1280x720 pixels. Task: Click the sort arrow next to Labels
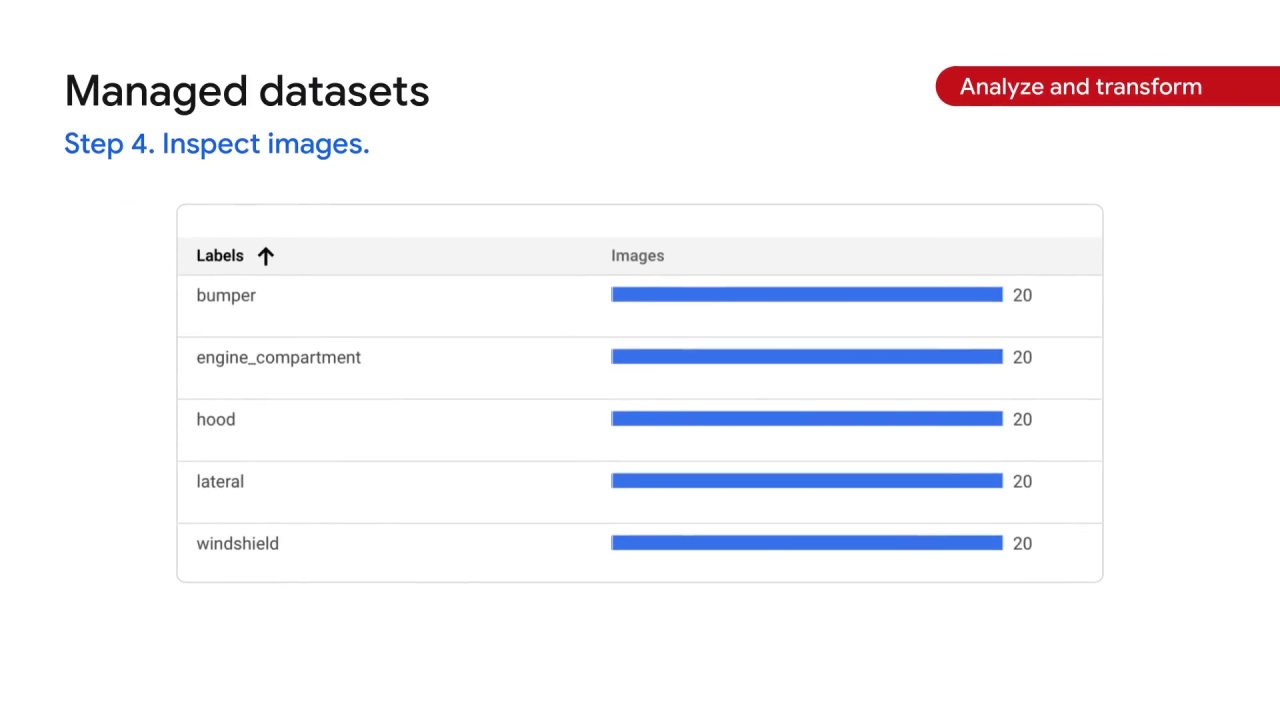[265, 256]
